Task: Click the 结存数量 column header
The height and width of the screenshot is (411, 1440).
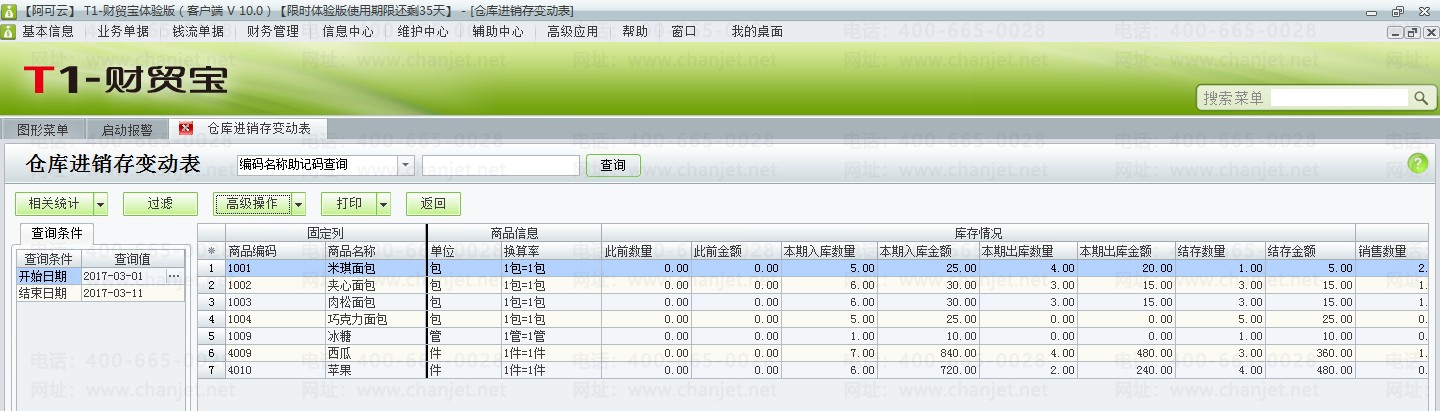Action: pyautogui.click(x=1219, y=251)
